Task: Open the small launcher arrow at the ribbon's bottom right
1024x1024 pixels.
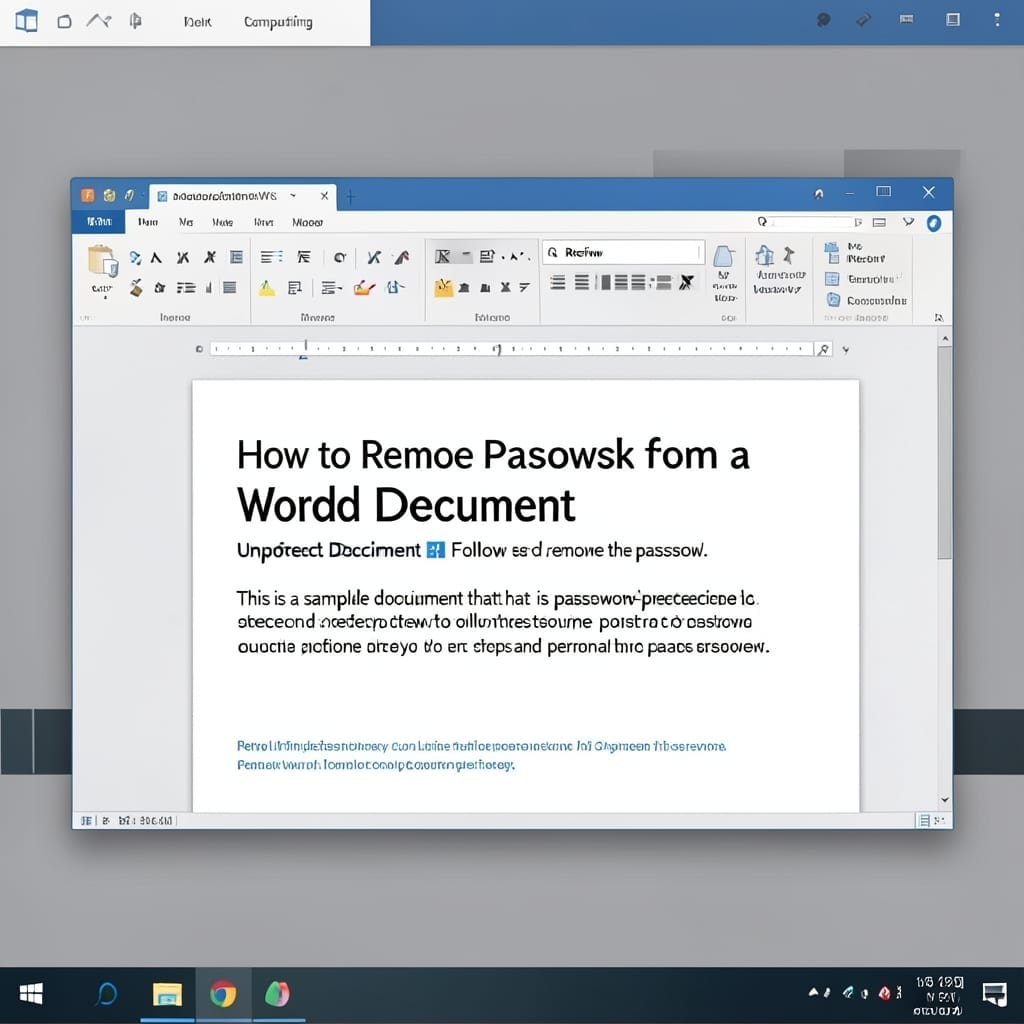Action: (x=938, y=317)
